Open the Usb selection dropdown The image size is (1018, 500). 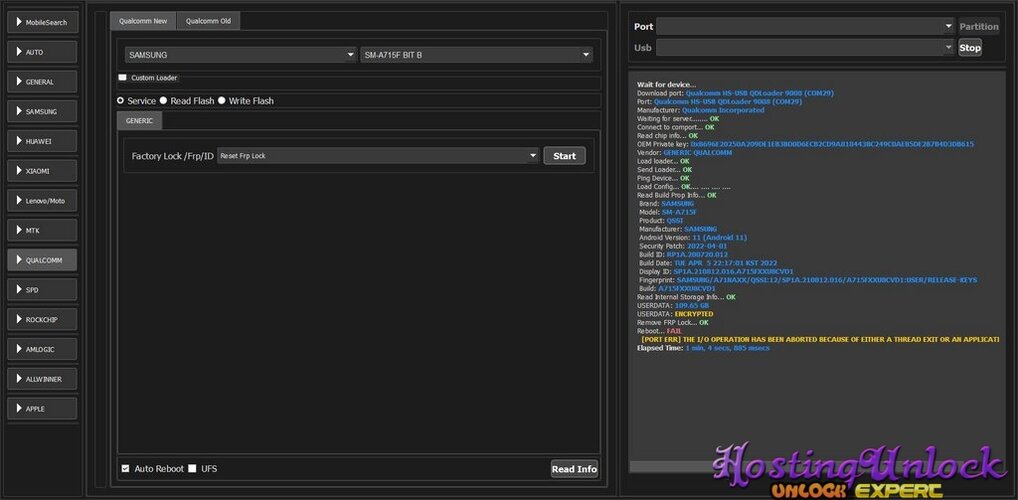click(804, 47)
